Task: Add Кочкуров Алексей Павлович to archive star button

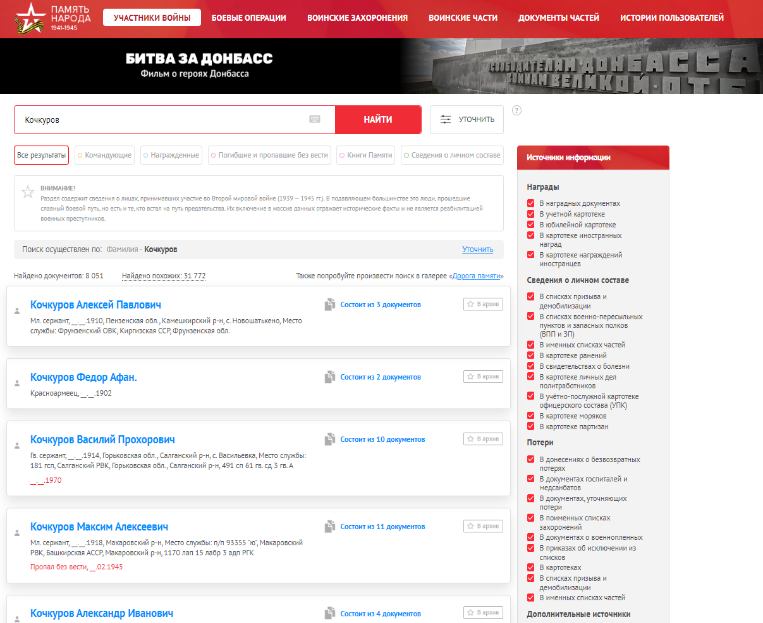Action: point(483,304)
